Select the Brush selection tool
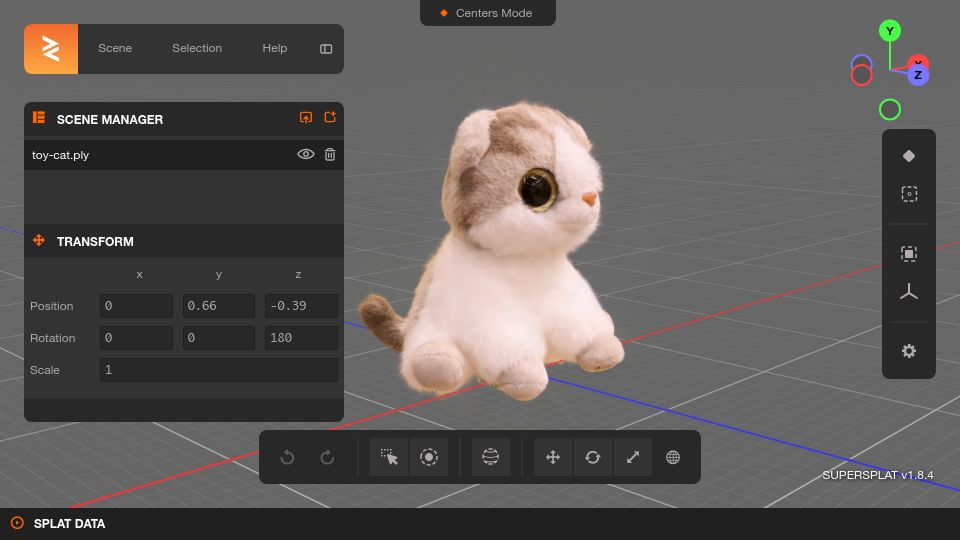 pyautogui.click(x=429, y=457)
